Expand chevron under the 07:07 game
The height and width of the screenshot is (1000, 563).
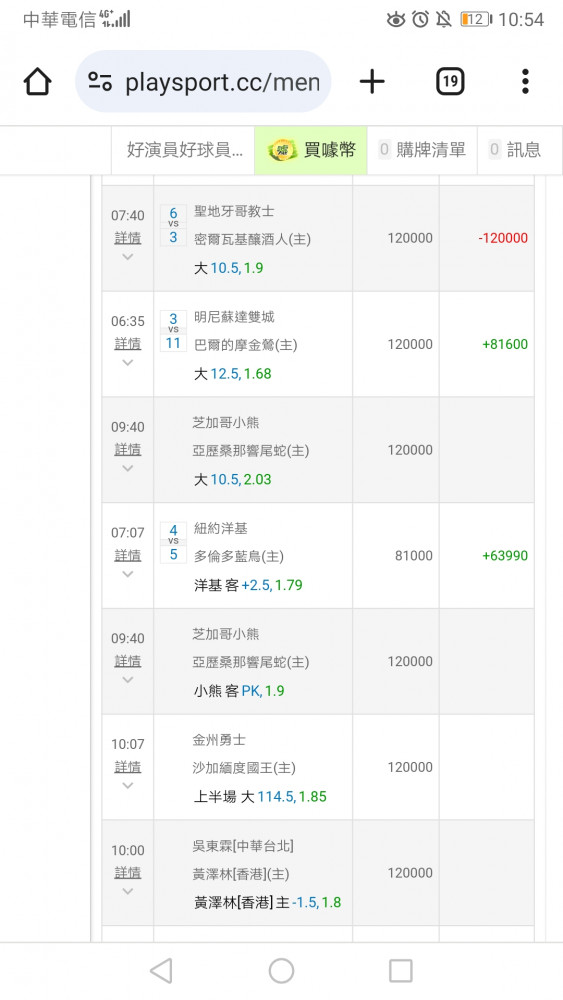(128, 574)
